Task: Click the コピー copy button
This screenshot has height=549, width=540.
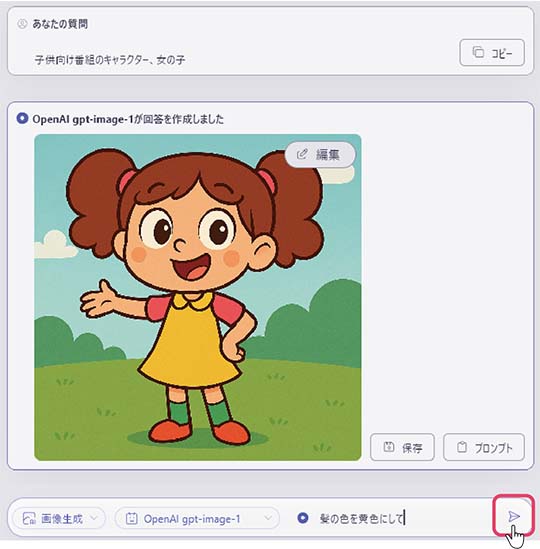Action: [x=492, y=53]
